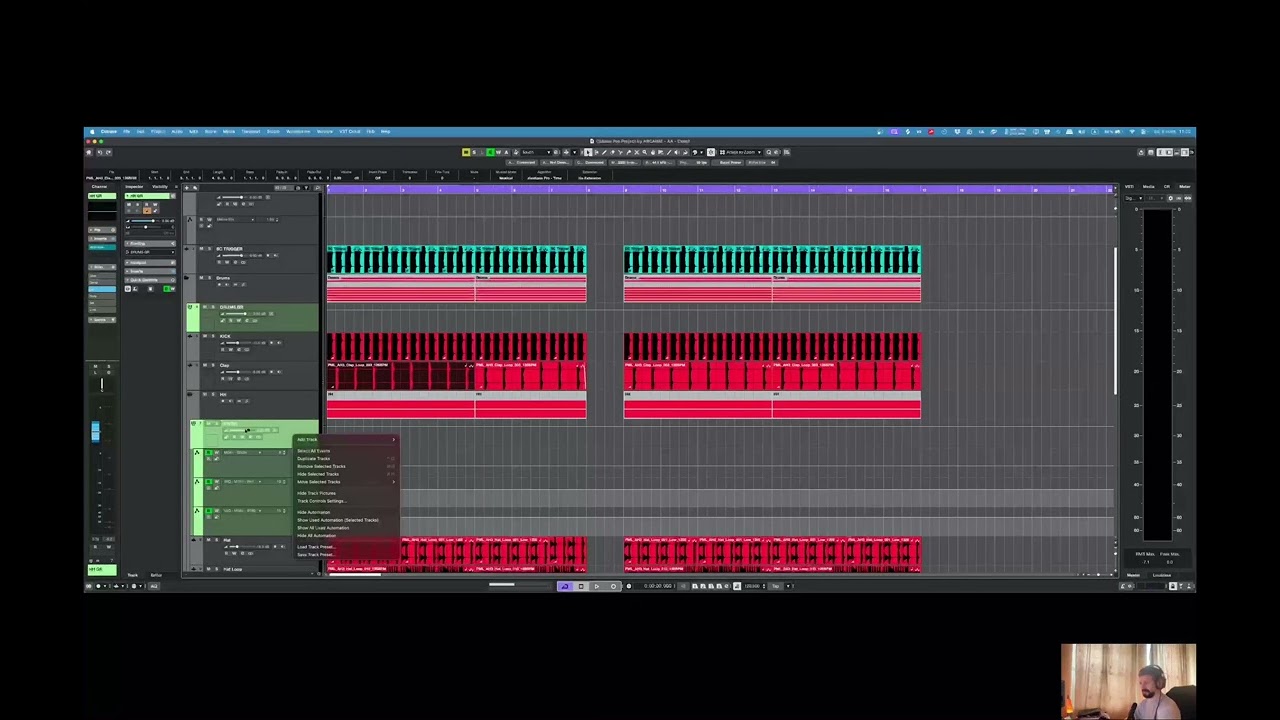Click the vertical scrollbar of arrangement
This screenshot has width=1280, height=720.
point(1115,320)
